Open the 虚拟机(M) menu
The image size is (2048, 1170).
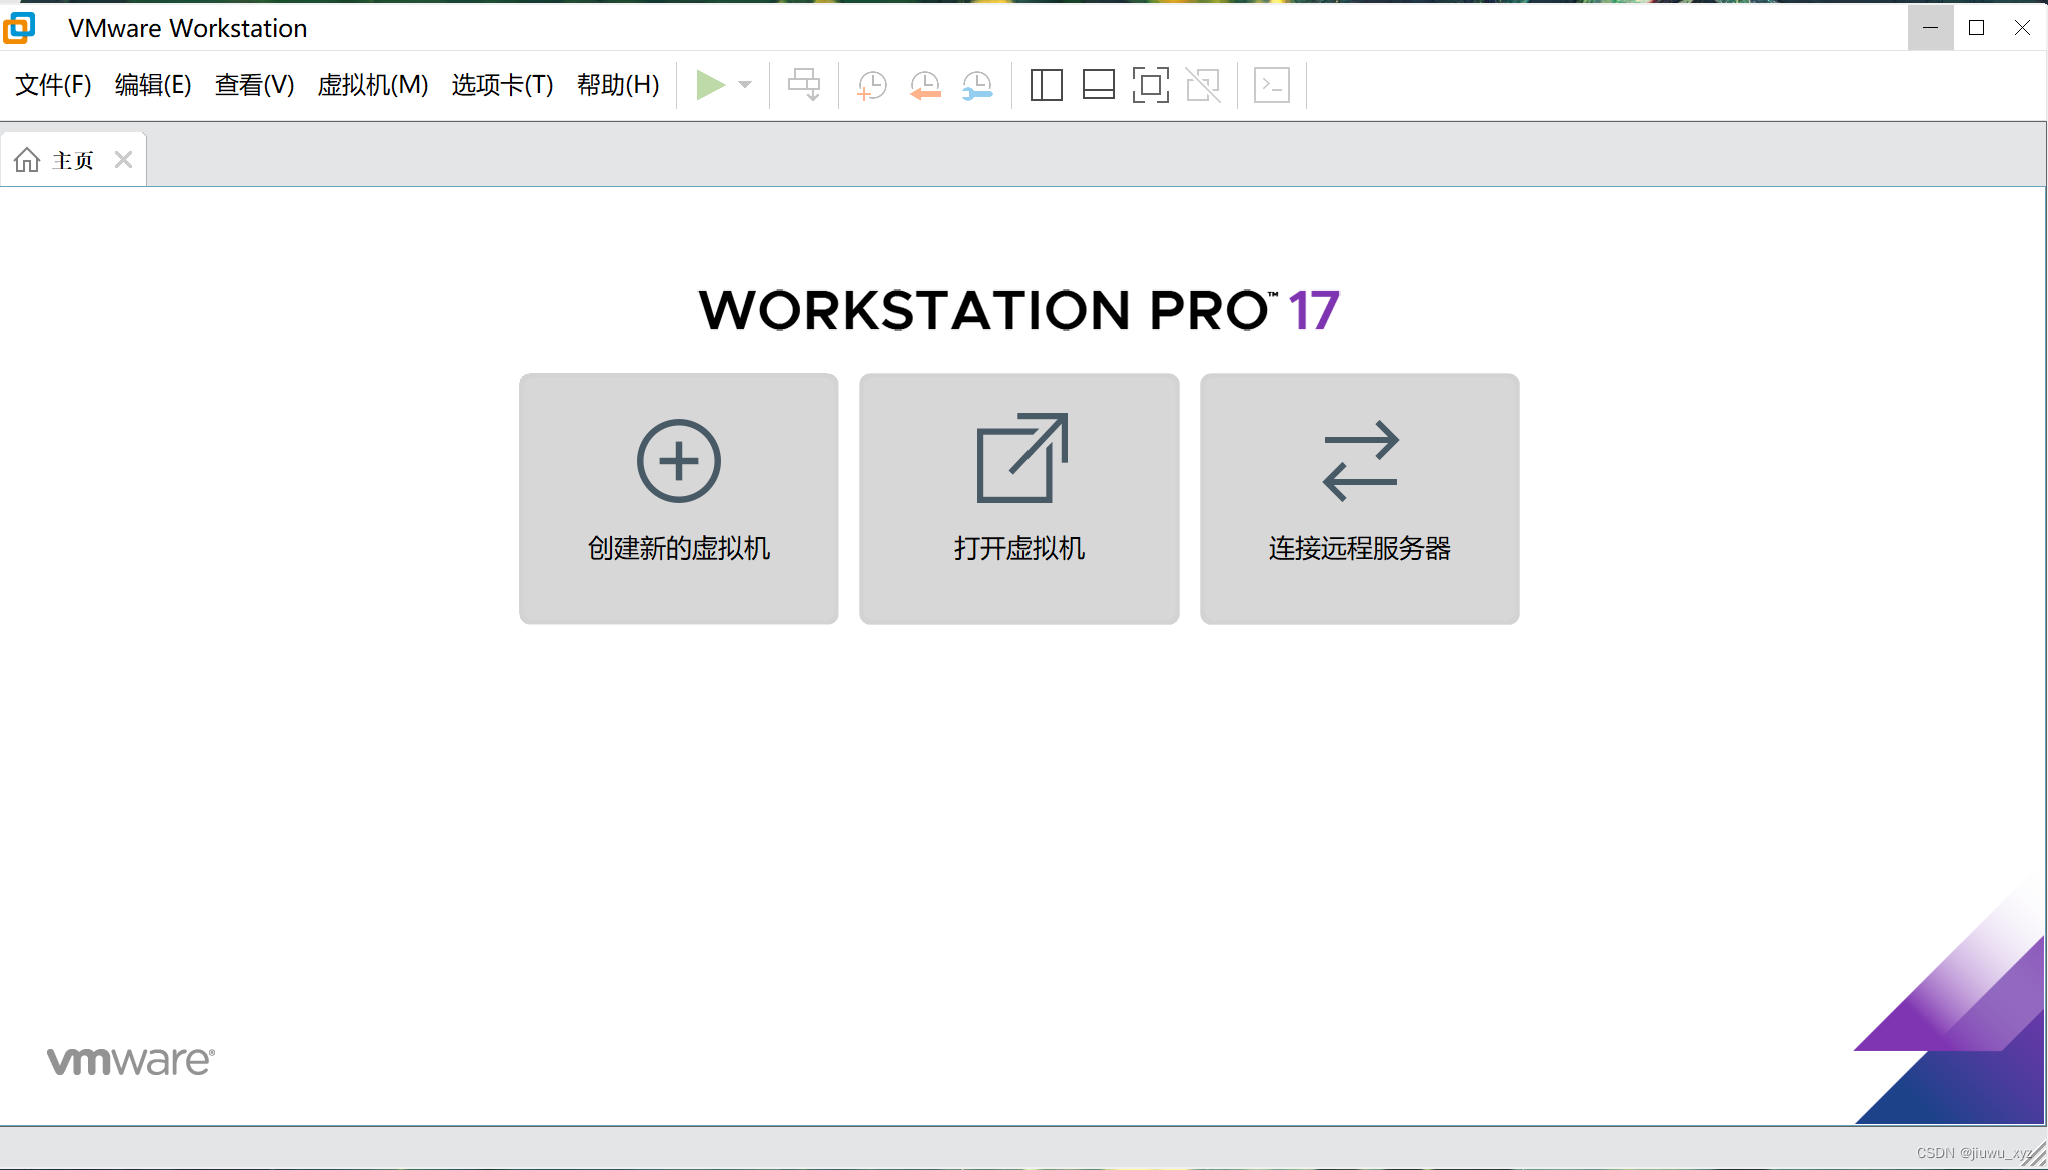tap(373, 85)
